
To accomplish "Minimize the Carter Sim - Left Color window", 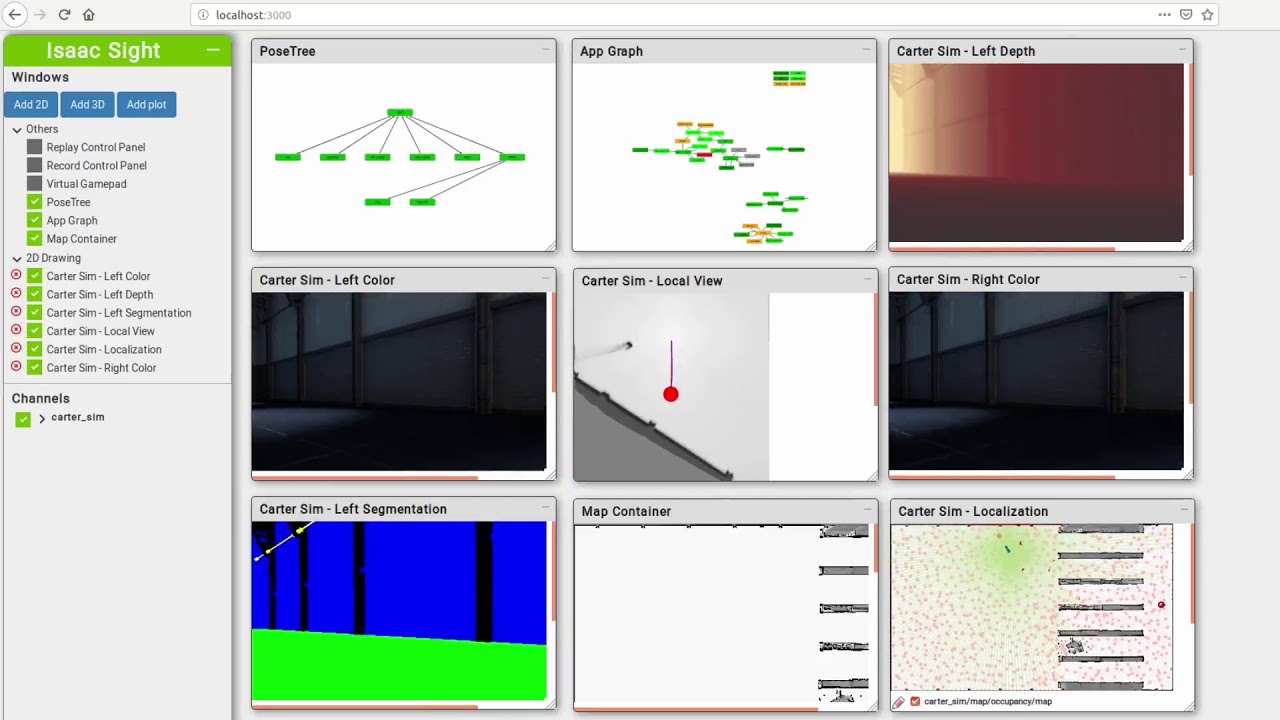I will [x=546, y=278].
